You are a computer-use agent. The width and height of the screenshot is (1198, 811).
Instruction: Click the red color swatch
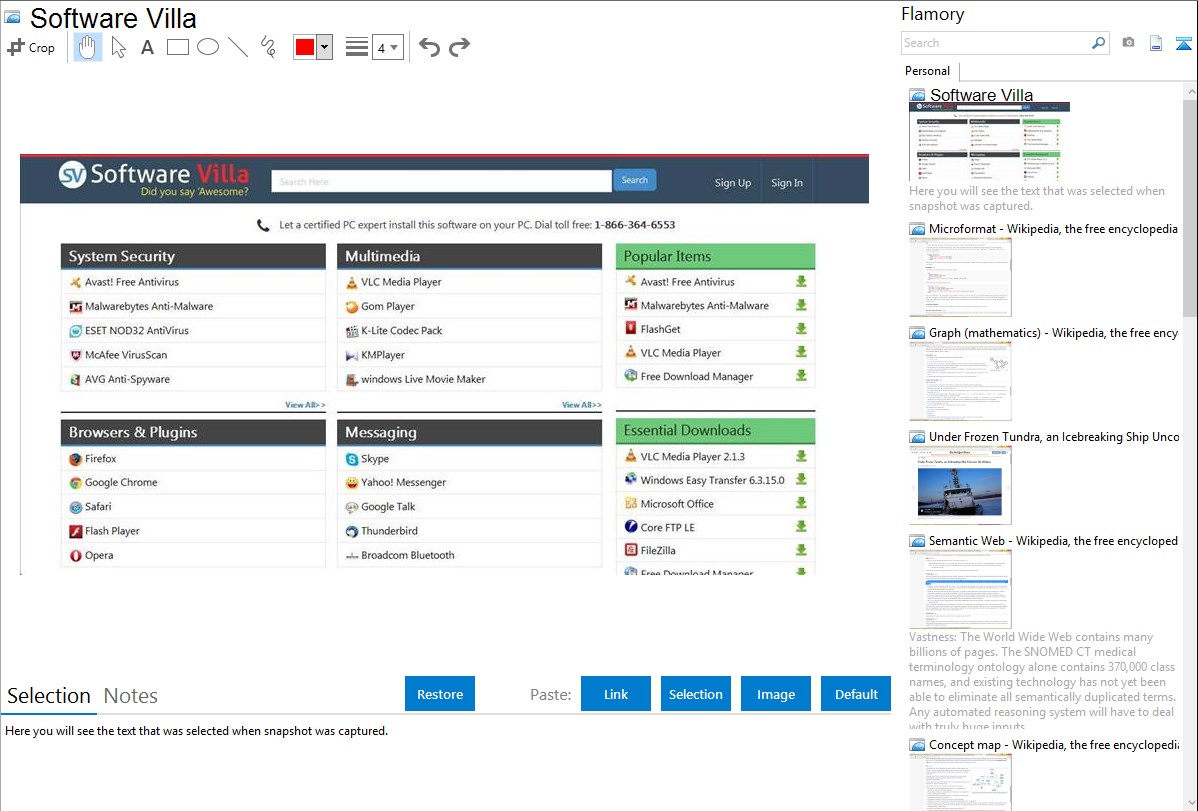305,47
